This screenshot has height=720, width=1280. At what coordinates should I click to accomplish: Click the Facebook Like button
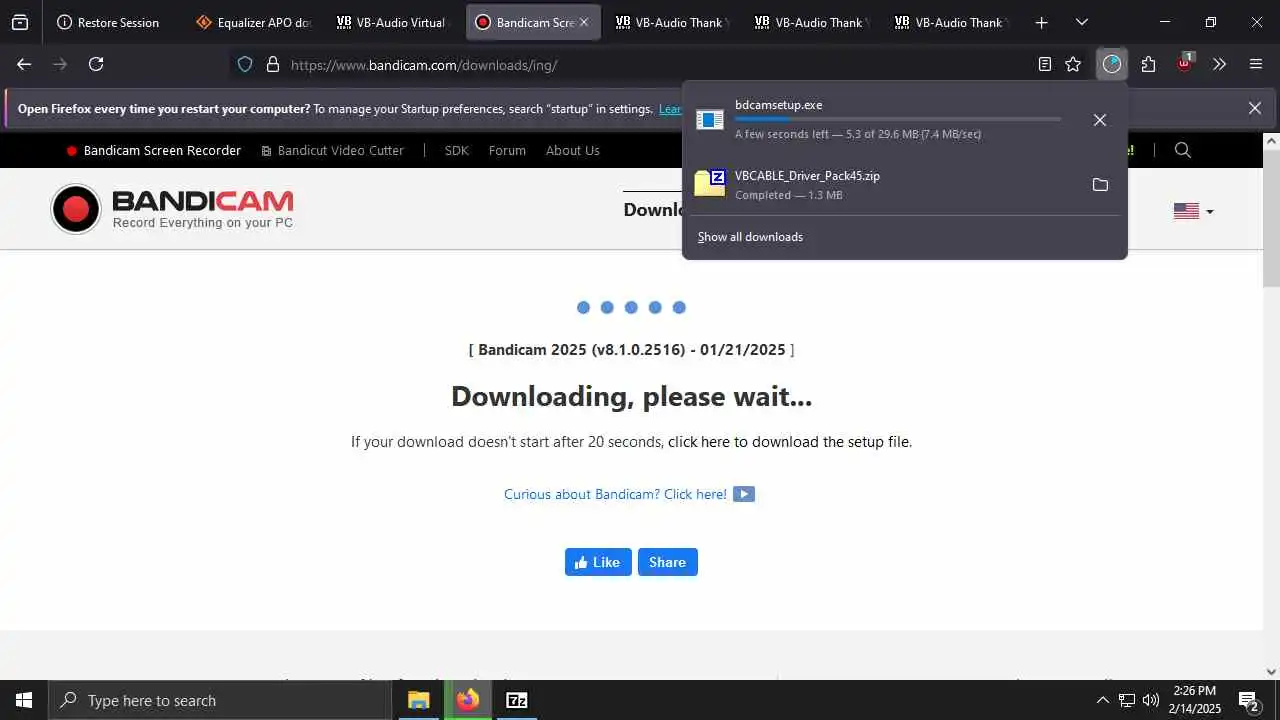[x=598, y=562]
